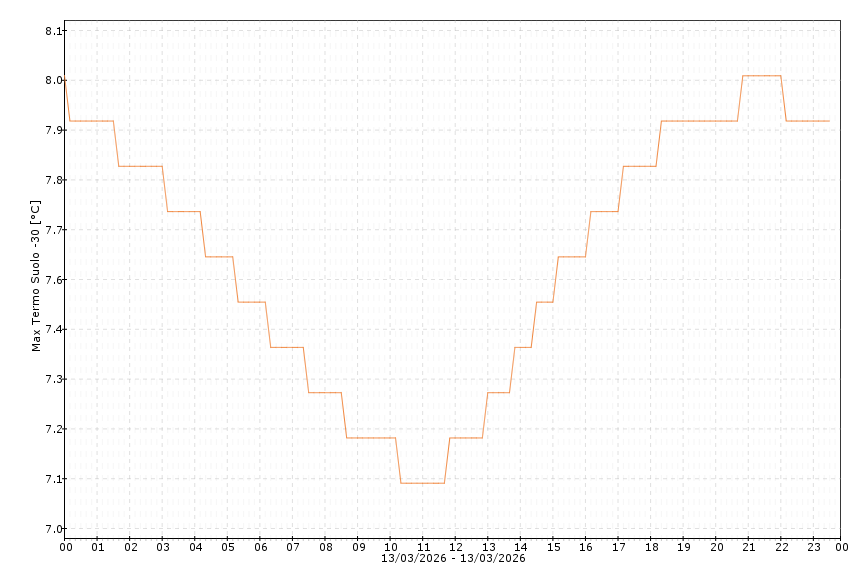Click the line plateau between hours 02 and 03

141,166
